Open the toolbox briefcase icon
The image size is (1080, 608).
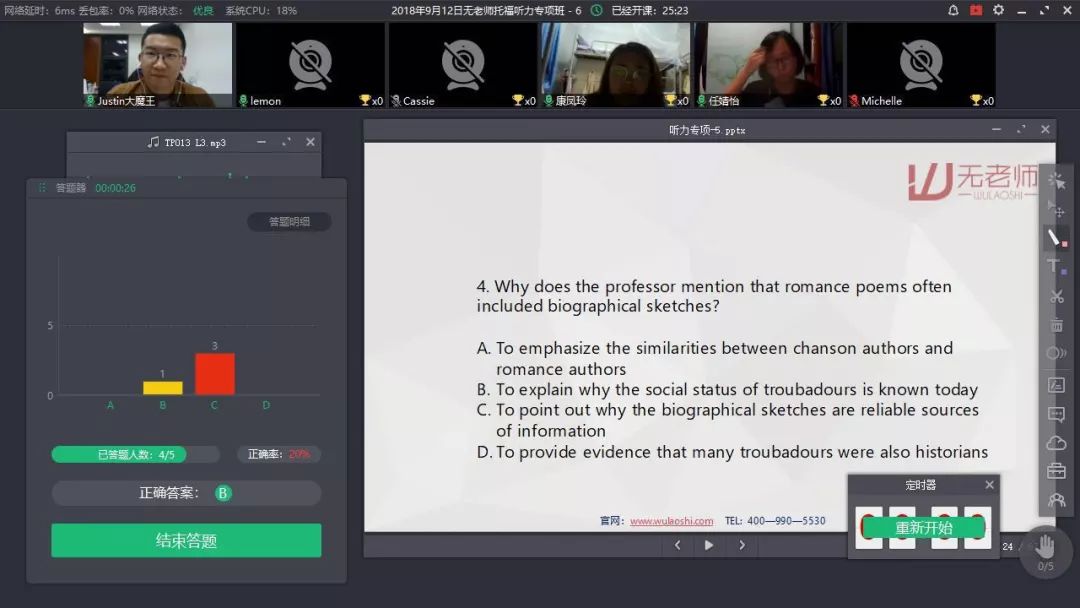click(x=1056, y=471)
